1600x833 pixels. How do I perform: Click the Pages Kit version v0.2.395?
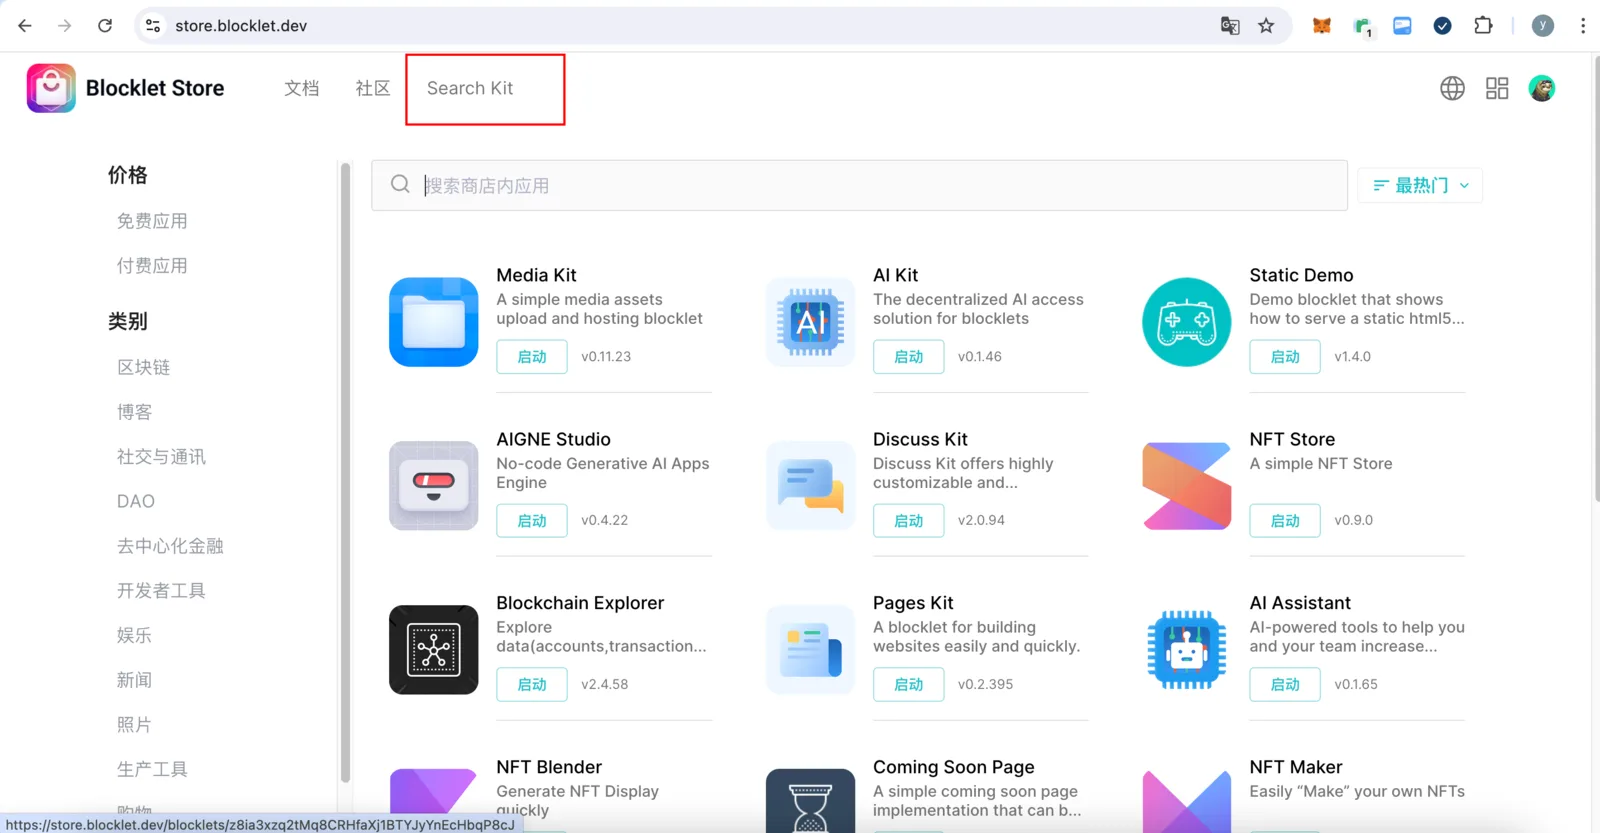tap(985, 685)
